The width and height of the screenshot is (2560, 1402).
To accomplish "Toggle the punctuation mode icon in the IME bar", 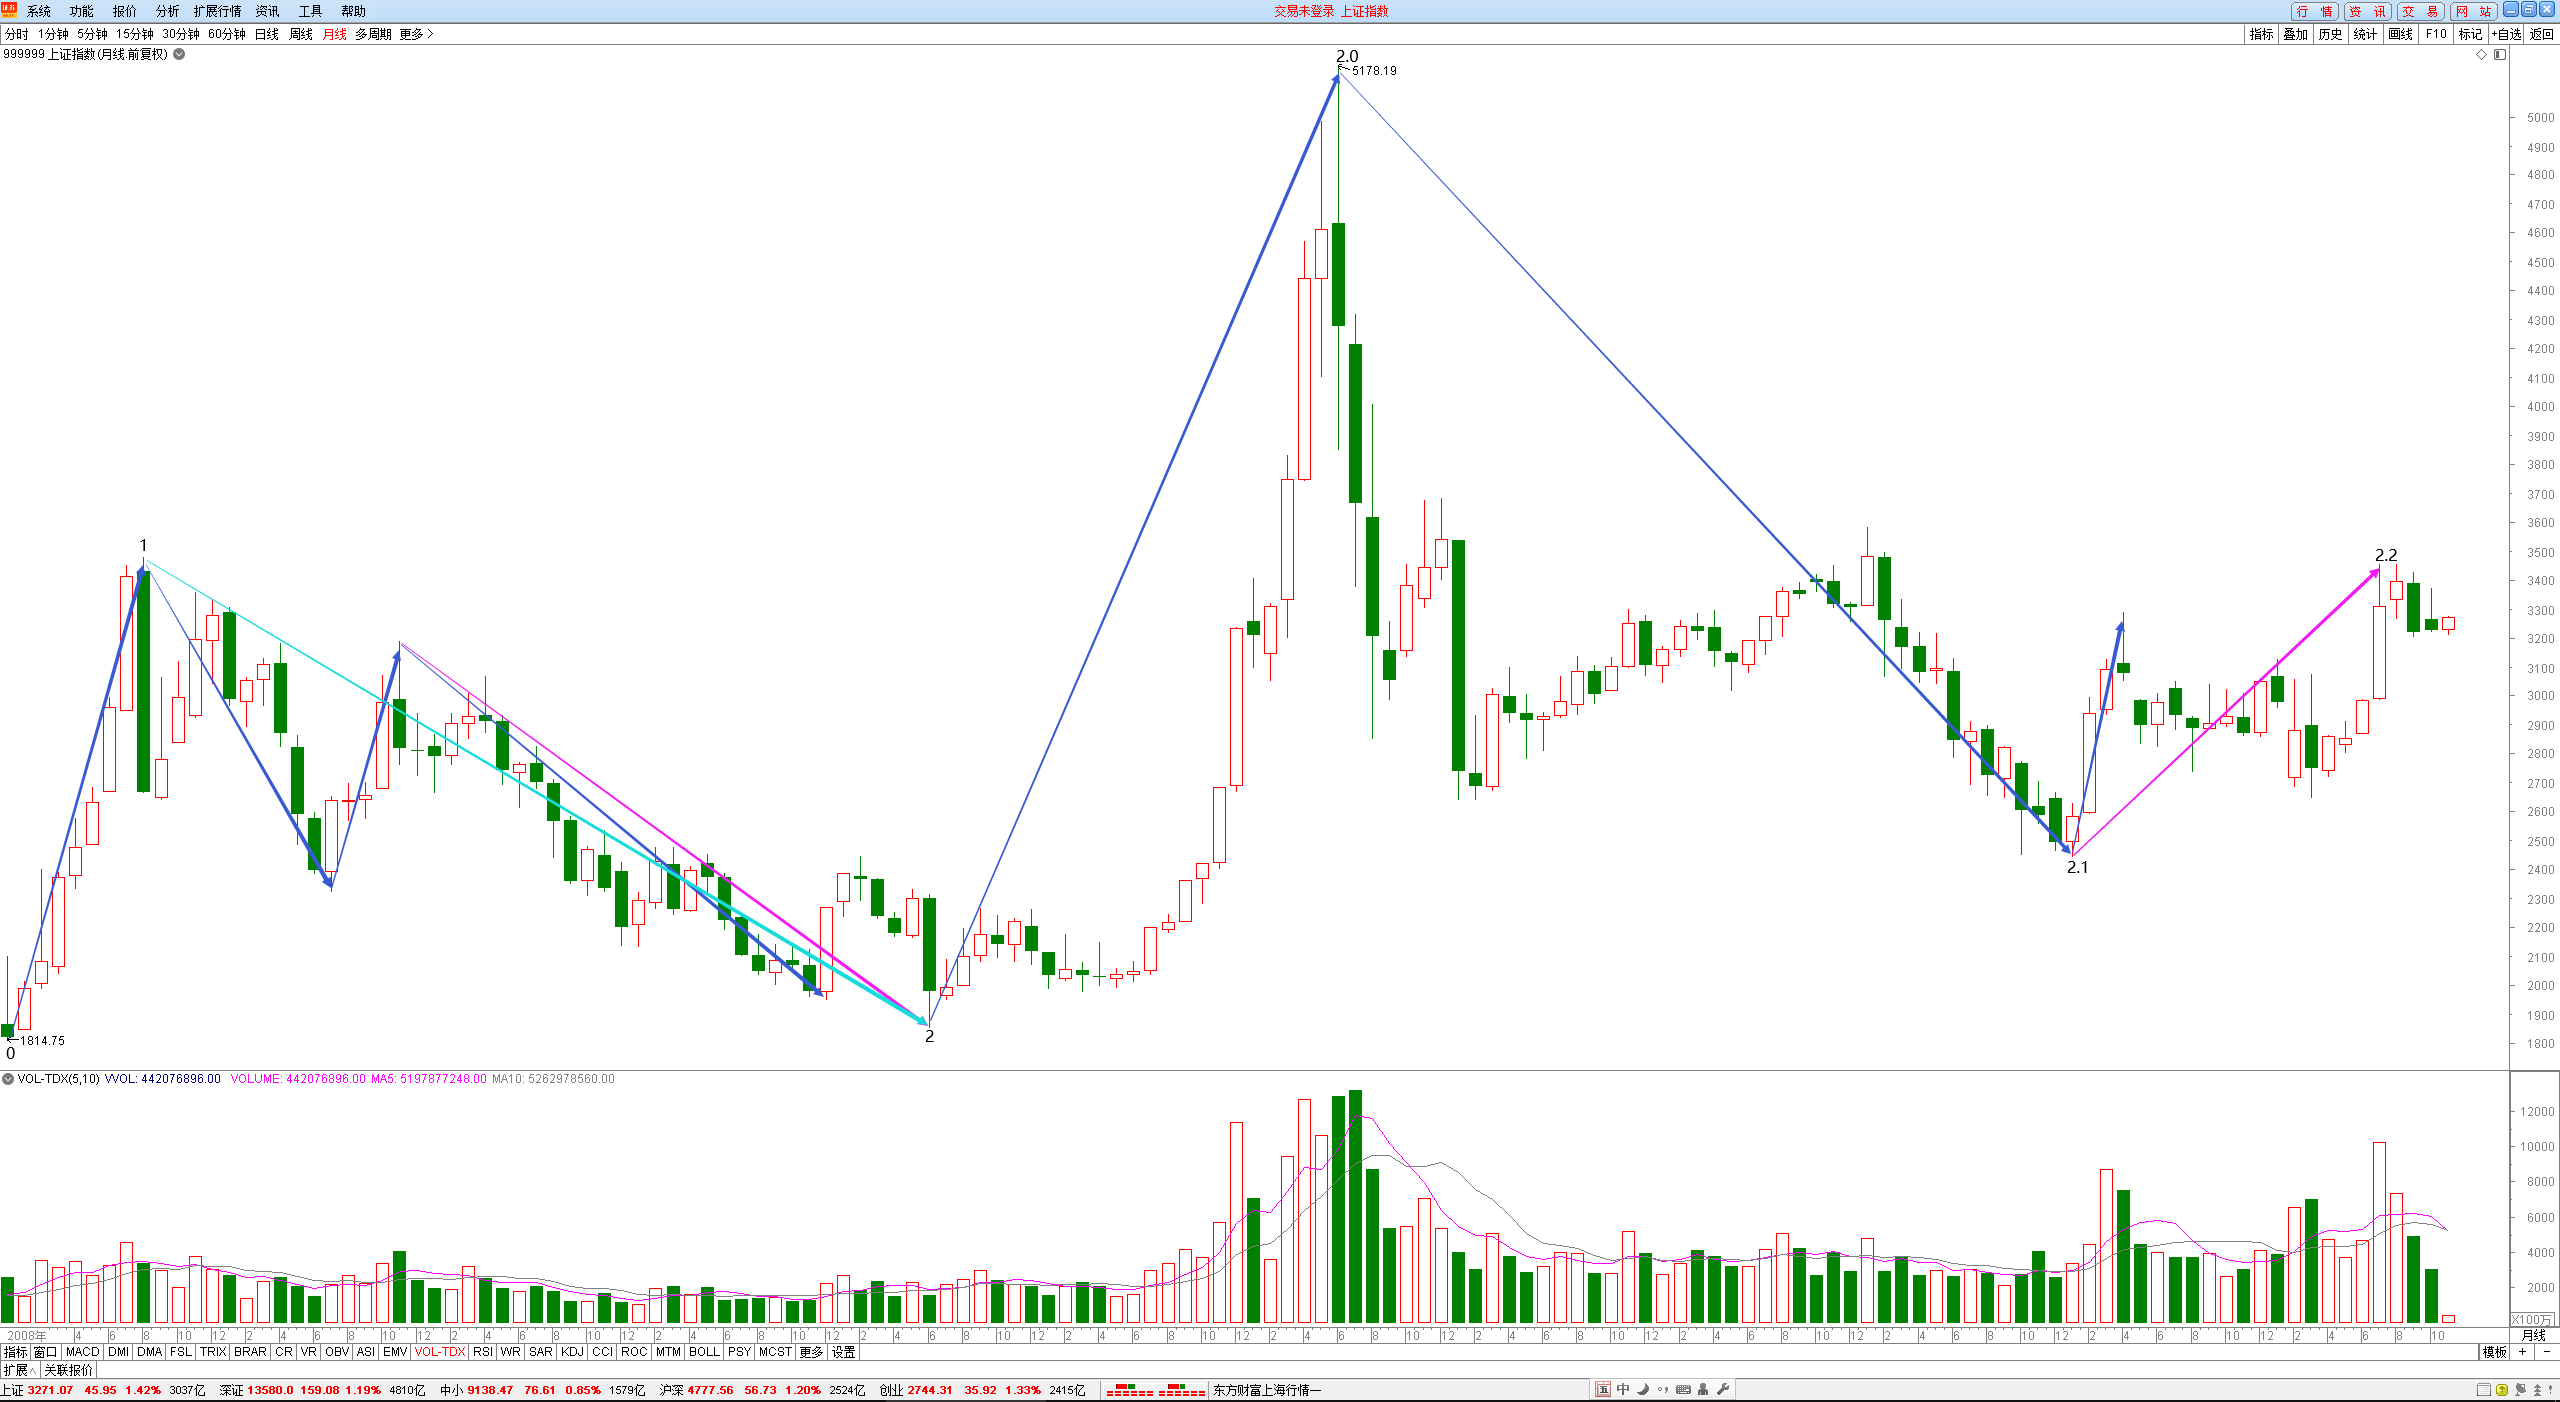I will pyautogui.click(x=1663, y=1390).
